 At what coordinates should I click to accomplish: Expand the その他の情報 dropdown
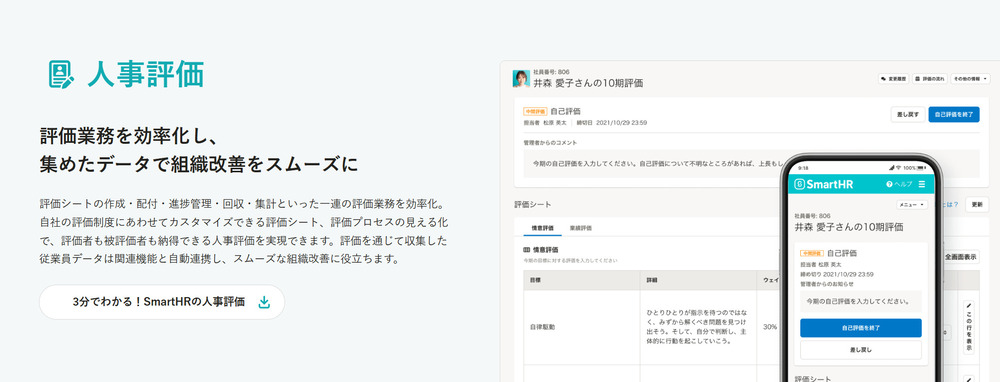coord(969,79)
